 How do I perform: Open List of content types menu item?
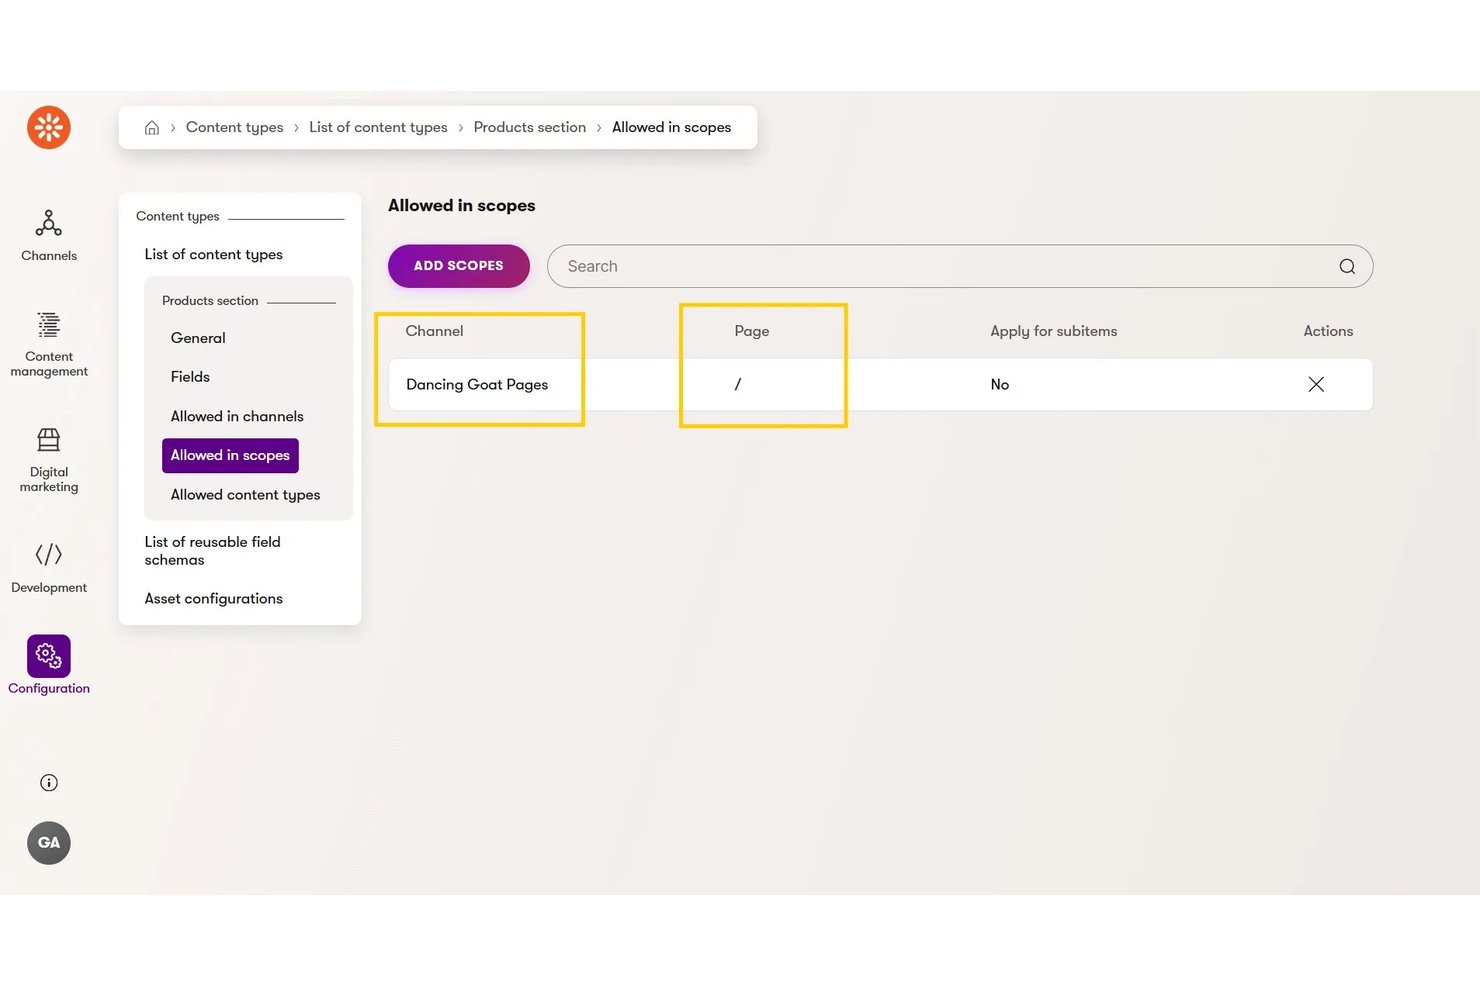click(x=214, y=255)
